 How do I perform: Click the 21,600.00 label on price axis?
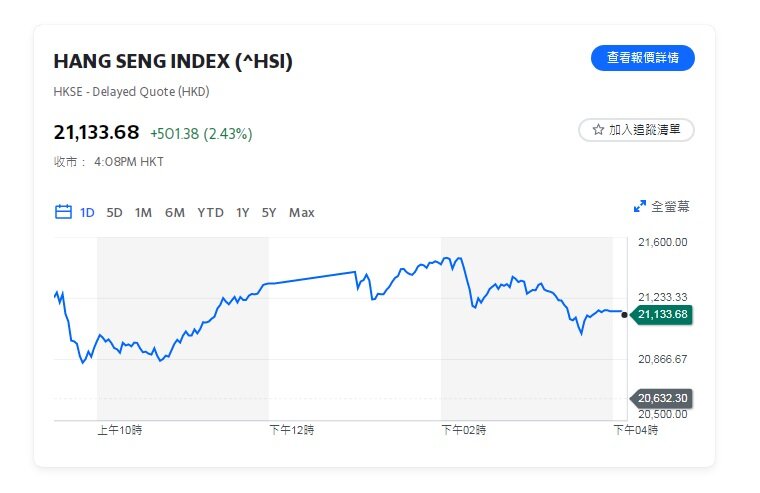[662, 242]
